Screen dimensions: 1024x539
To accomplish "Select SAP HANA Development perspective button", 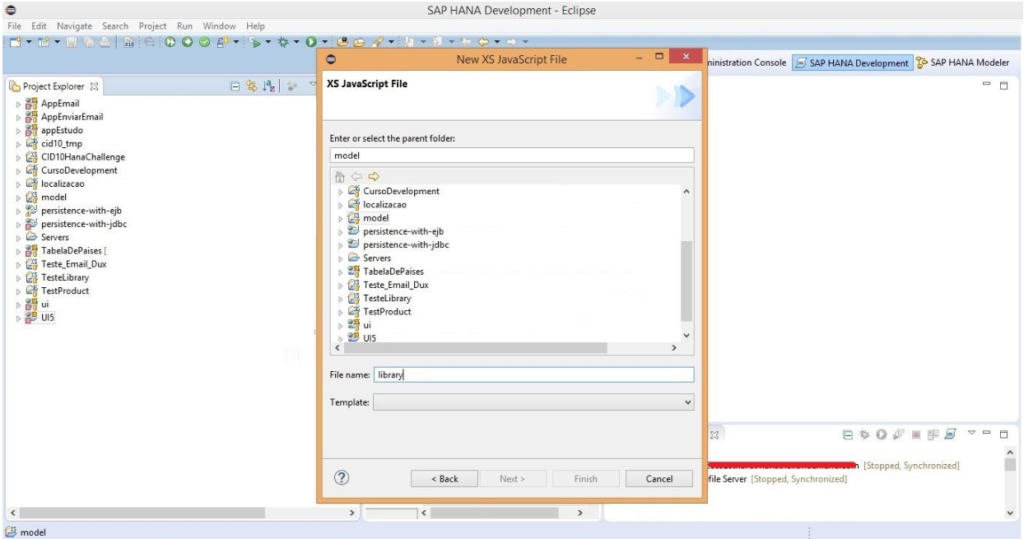I will [x=852, y=63].
